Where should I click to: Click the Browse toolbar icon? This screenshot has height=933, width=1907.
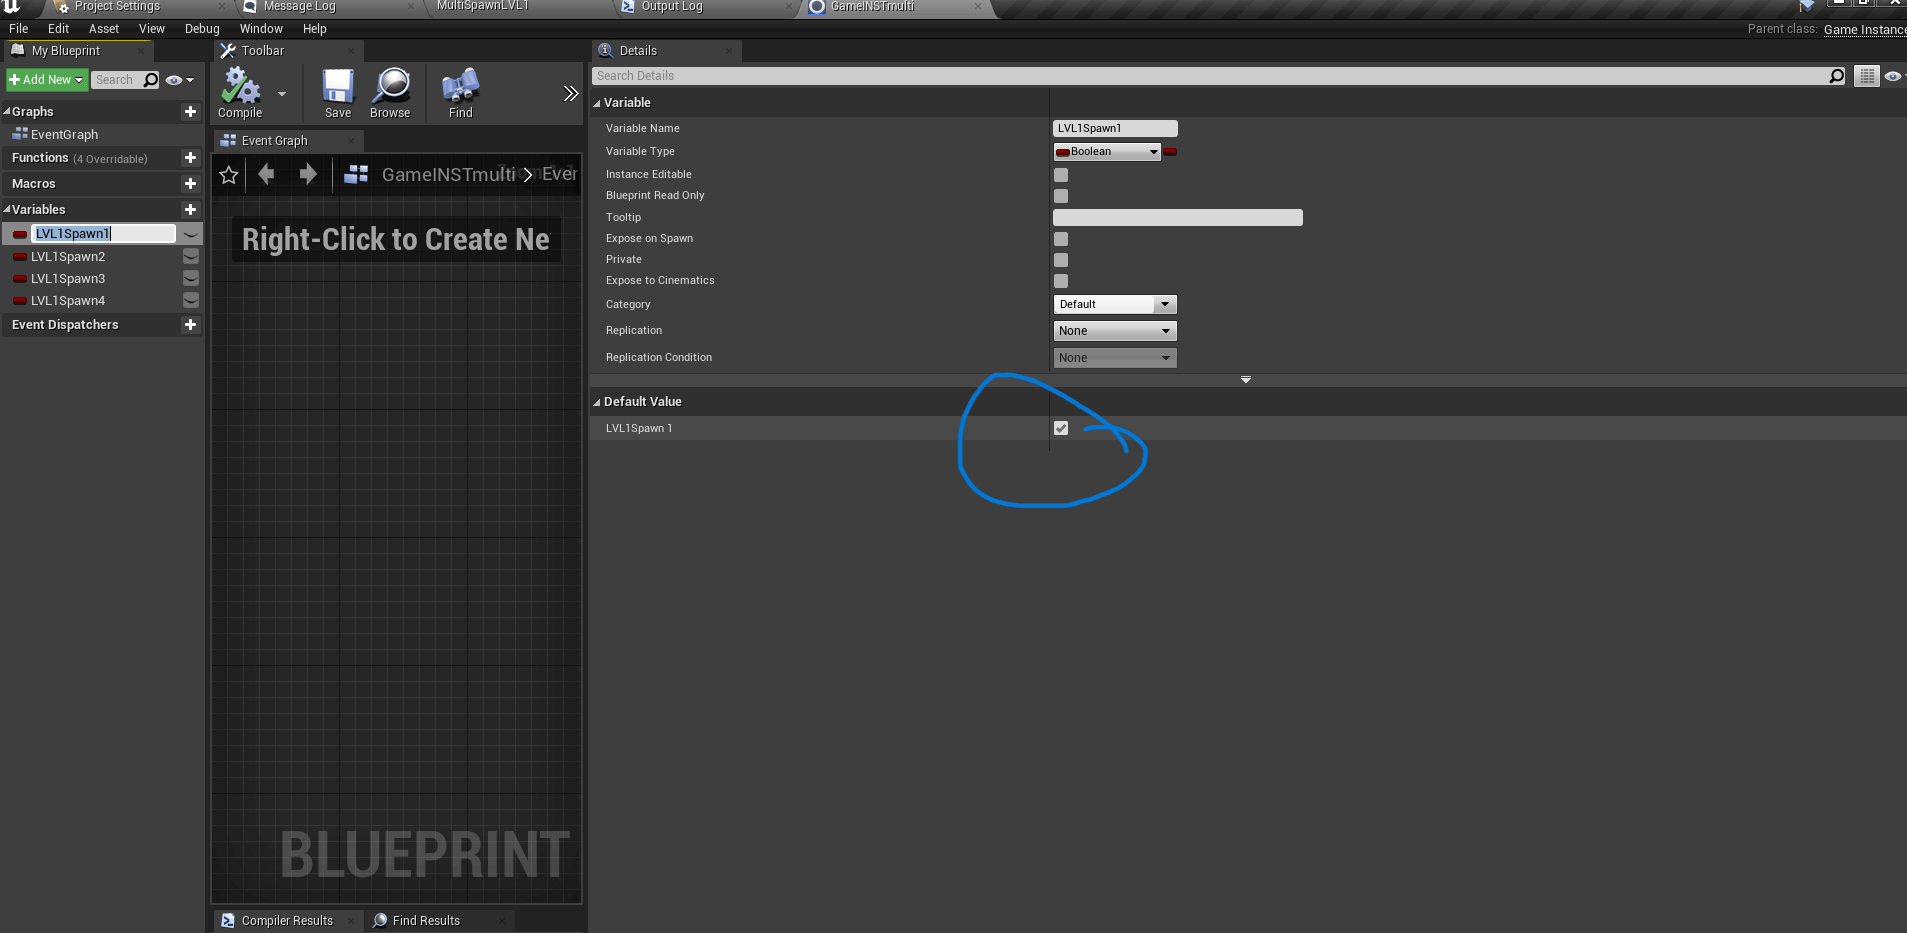(x=390, y=90)
